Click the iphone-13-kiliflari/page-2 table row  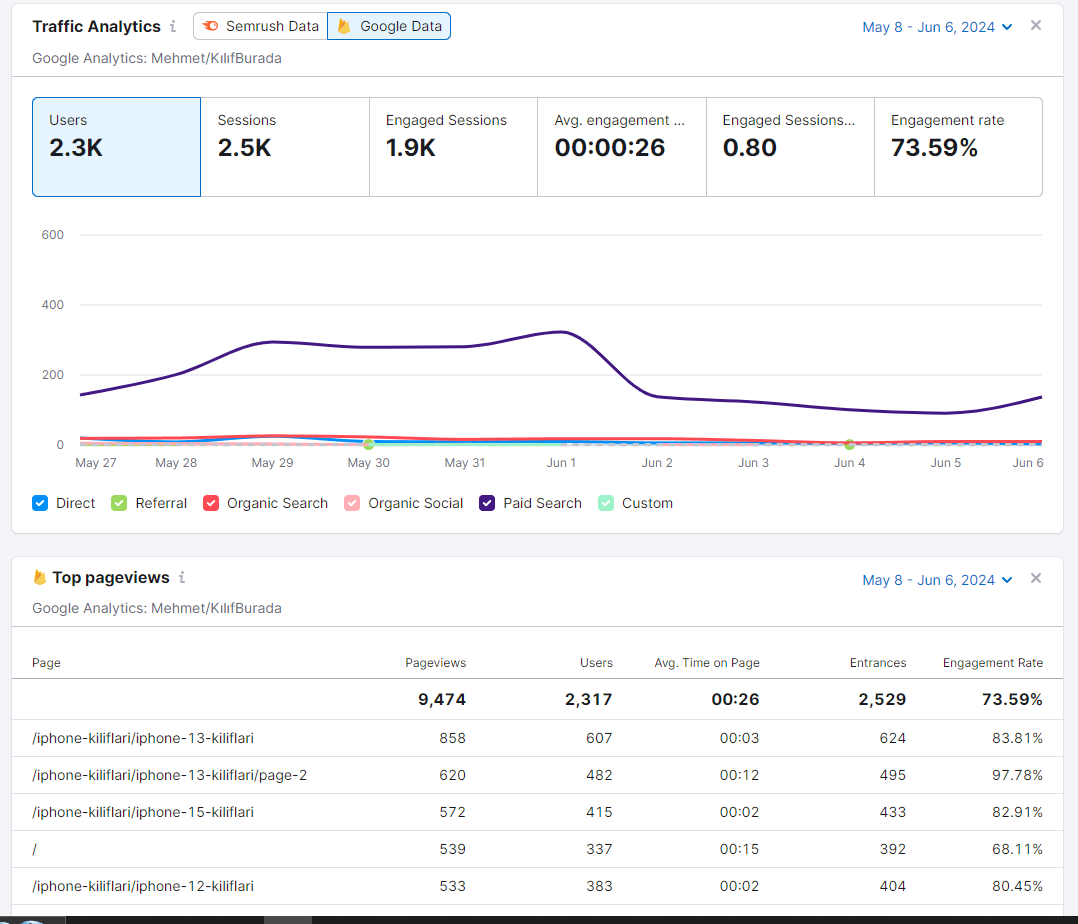click(x=538, y=776)
